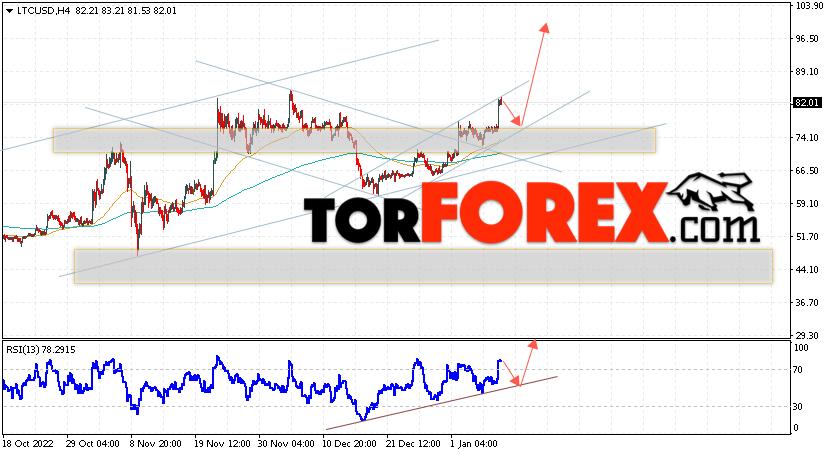Select the RSI level 0 label
This screenshot has width=830, height=455.
click(797, 427)
